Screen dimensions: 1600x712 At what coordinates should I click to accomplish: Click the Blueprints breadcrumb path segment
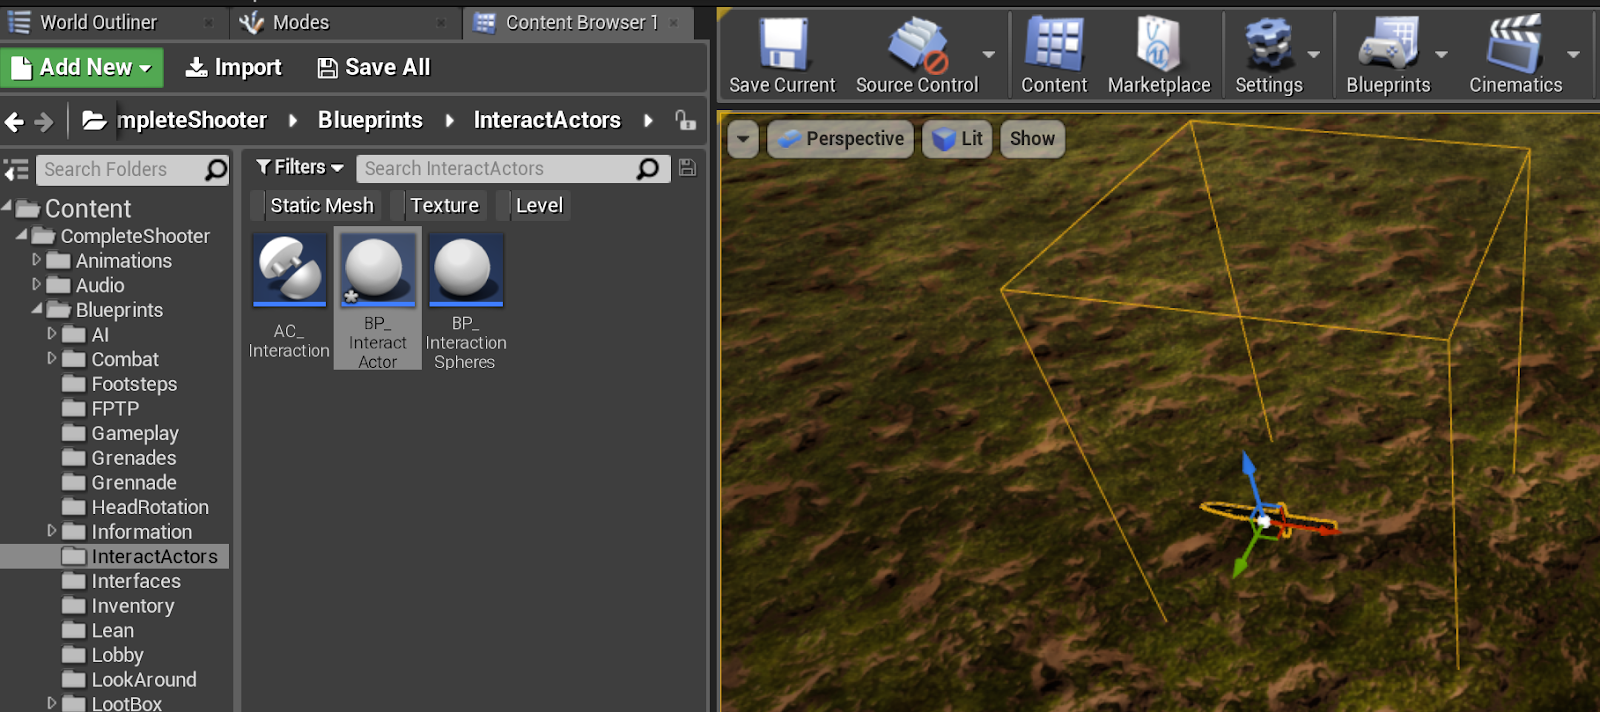[370, 120]
